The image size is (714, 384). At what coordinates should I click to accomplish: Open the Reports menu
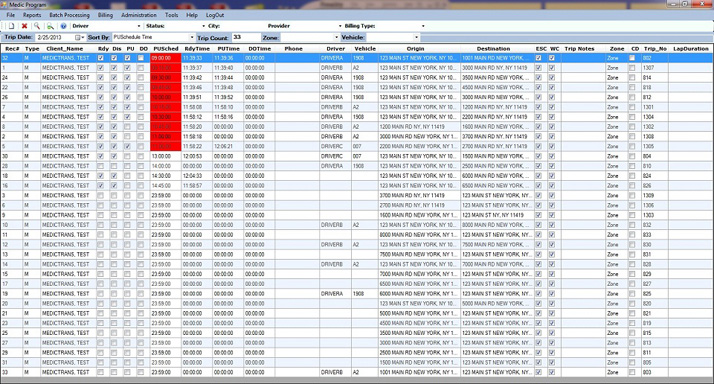[x=32, y=15]
